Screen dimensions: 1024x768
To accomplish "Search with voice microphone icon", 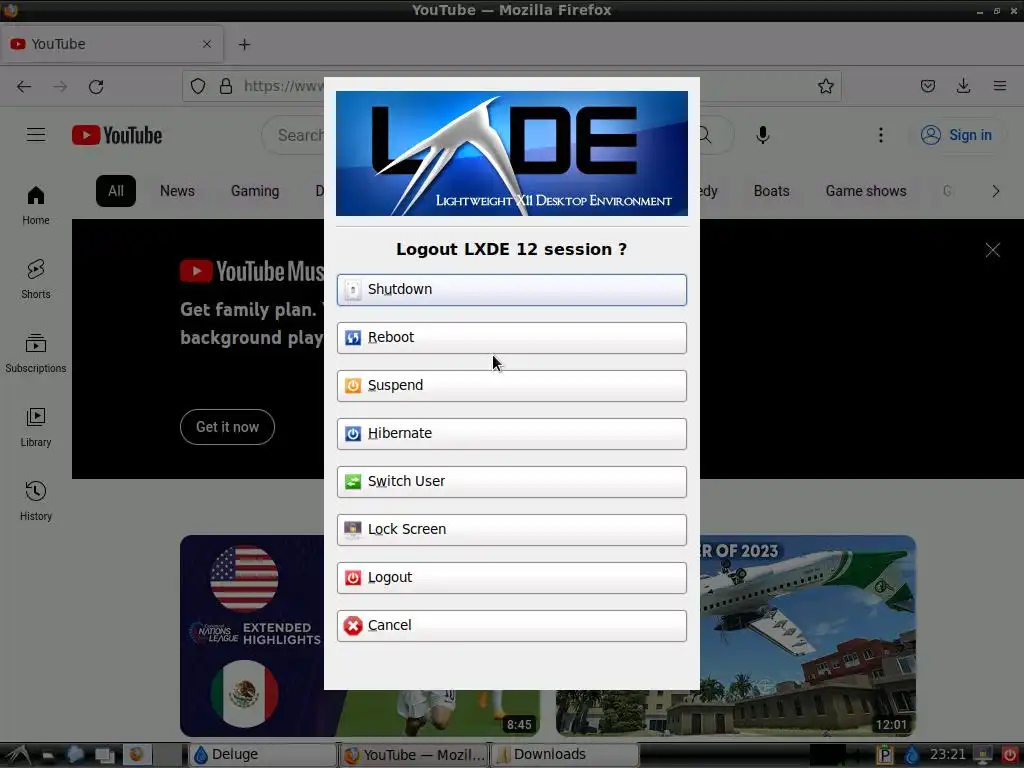I will pyautogui.click(x=762, y=135).
